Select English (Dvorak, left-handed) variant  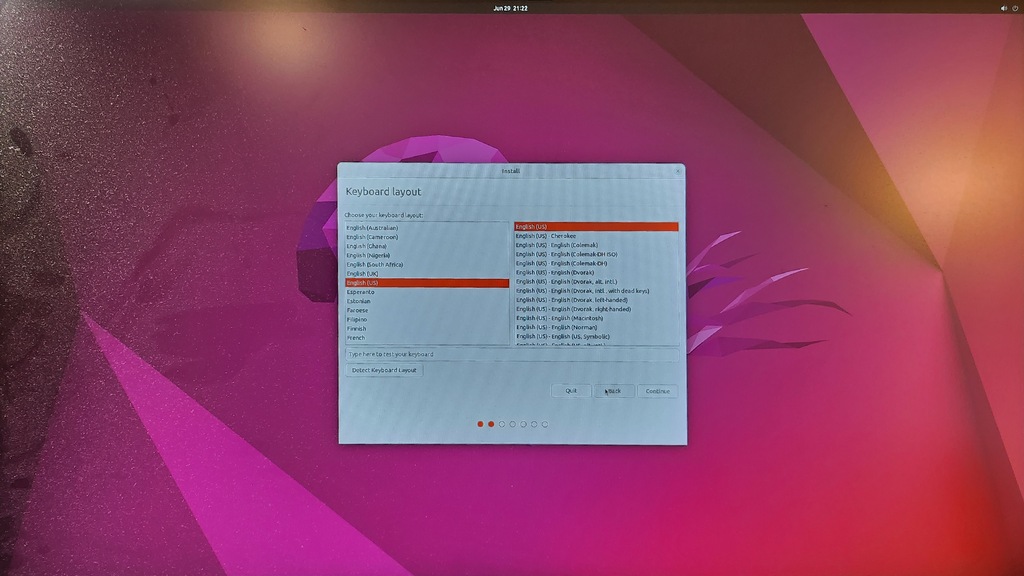click(596, 300)
